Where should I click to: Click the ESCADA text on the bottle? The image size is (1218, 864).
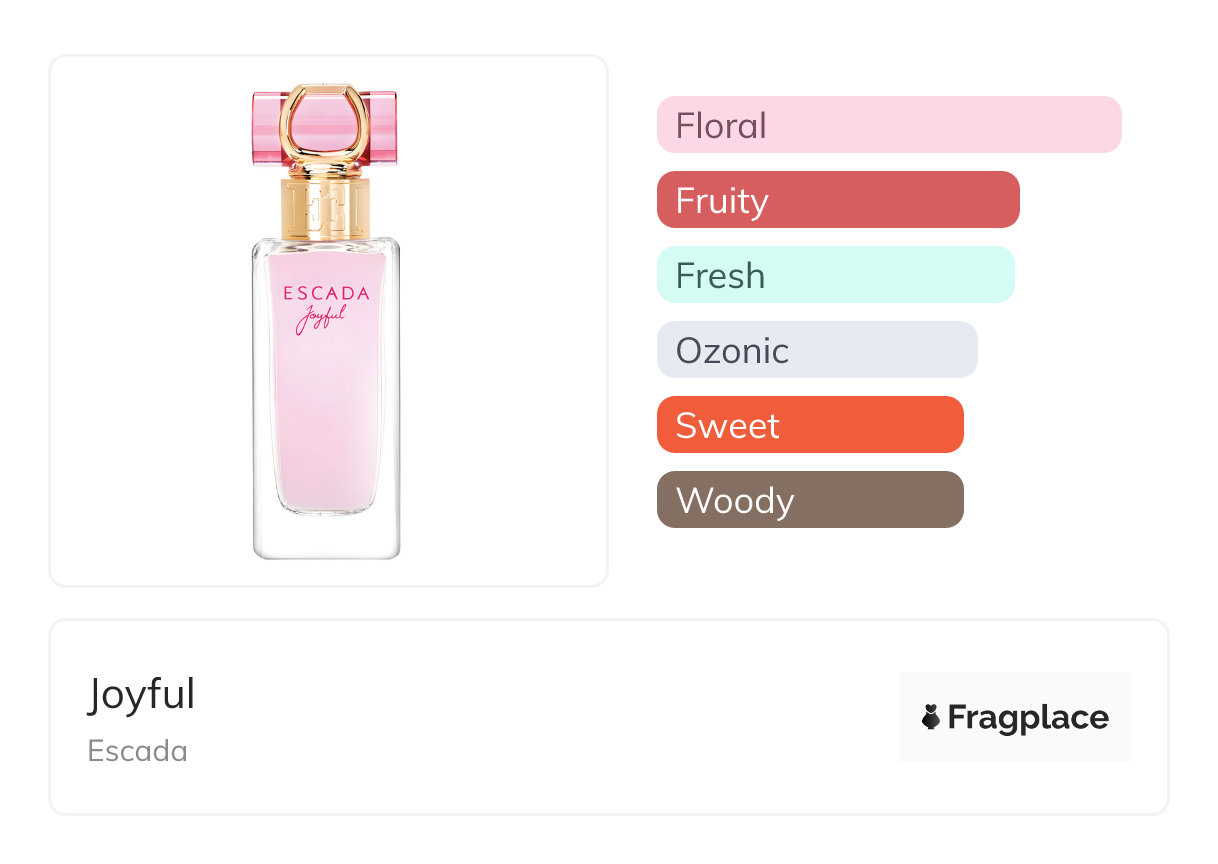326,294
